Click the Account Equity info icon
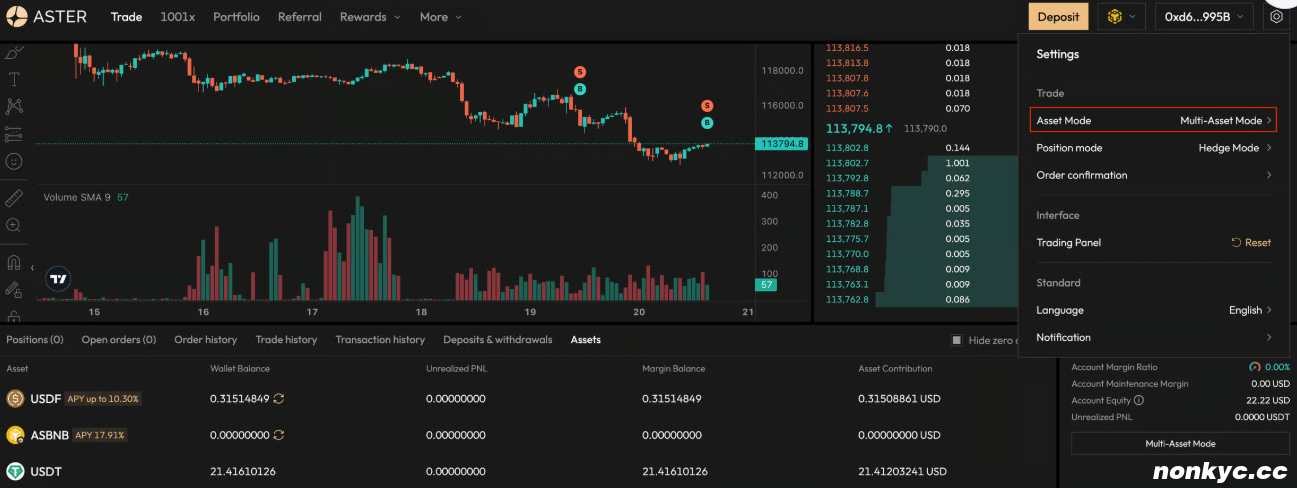1297x488 pixels. (1139, 401)
